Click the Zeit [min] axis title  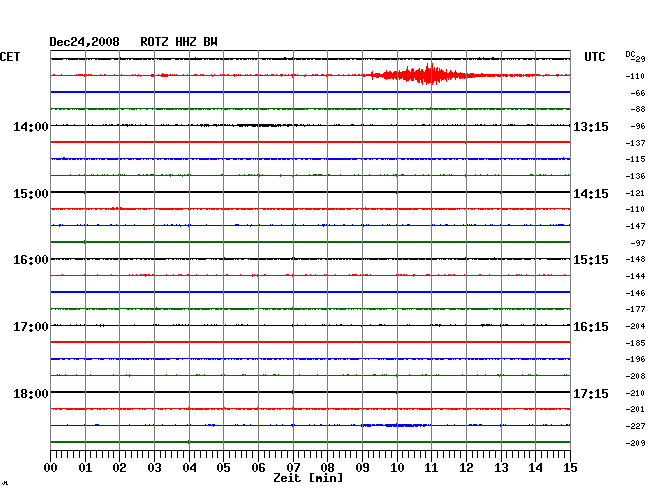(x=308, y=478)
